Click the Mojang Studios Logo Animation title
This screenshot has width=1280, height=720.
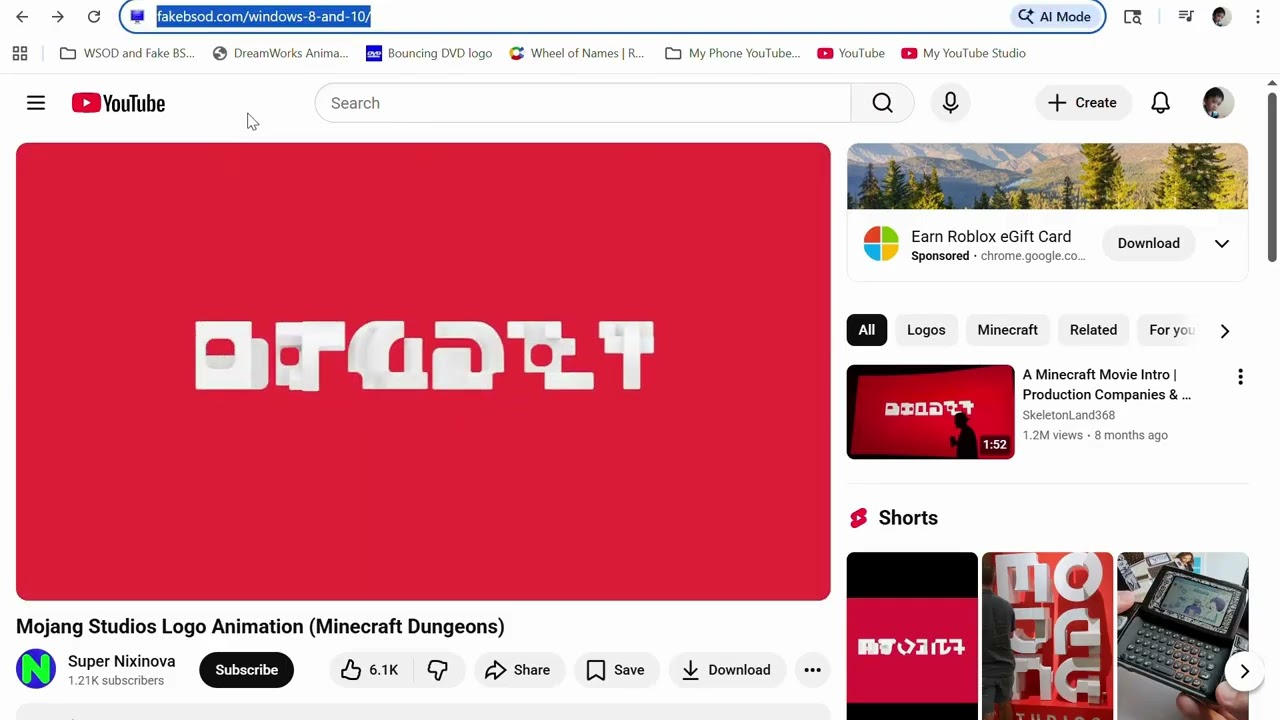tap(260, 626)
